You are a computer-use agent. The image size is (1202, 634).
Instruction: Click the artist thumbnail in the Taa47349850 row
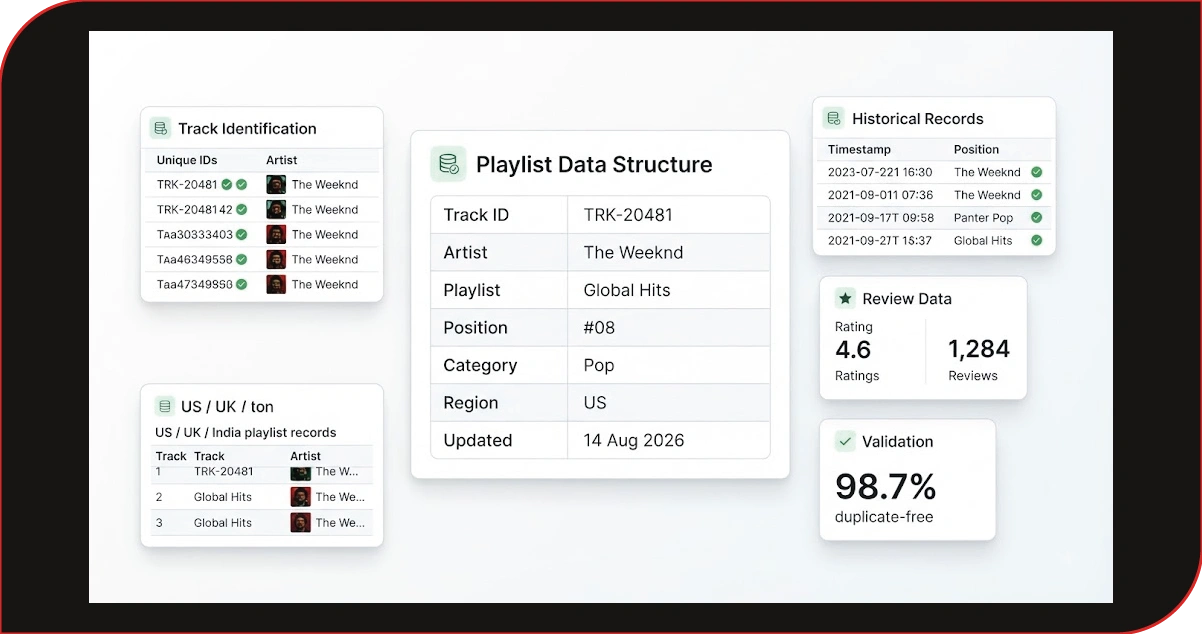point(276,285)
